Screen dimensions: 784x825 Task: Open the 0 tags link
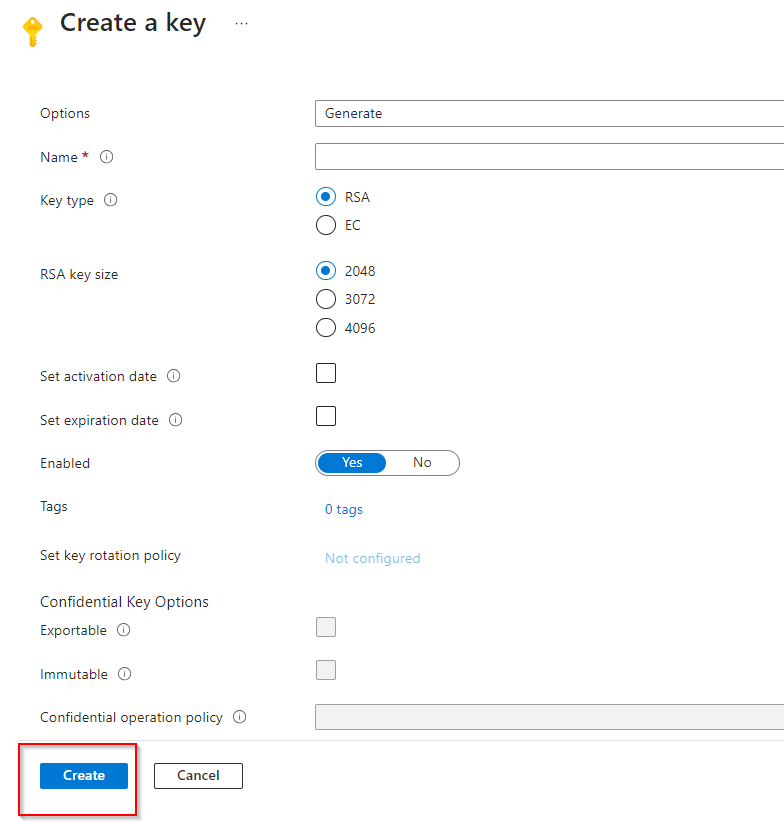click(x=344, y=509)
